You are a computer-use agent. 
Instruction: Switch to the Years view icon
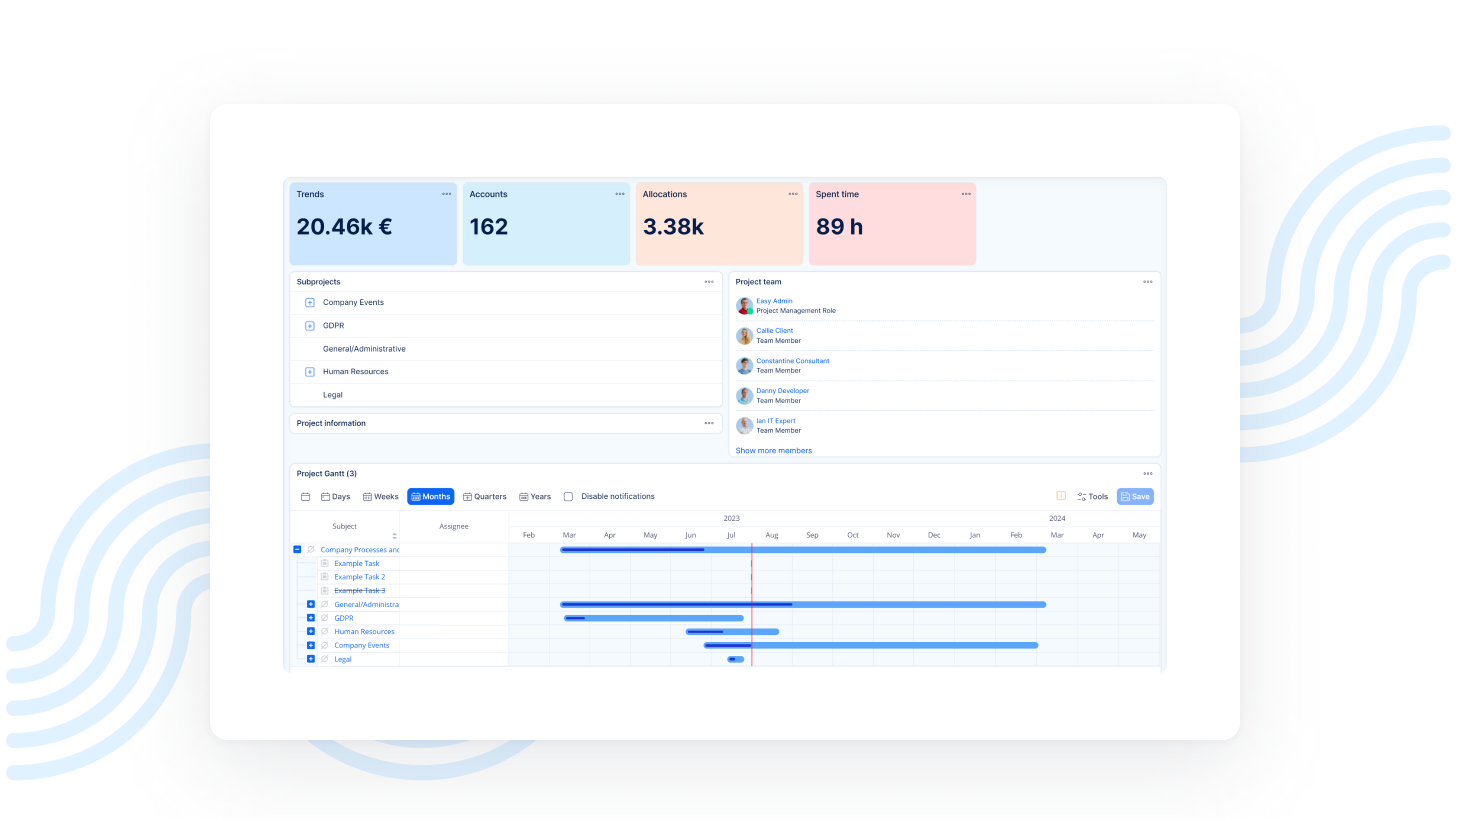click(x=523, y=497)
